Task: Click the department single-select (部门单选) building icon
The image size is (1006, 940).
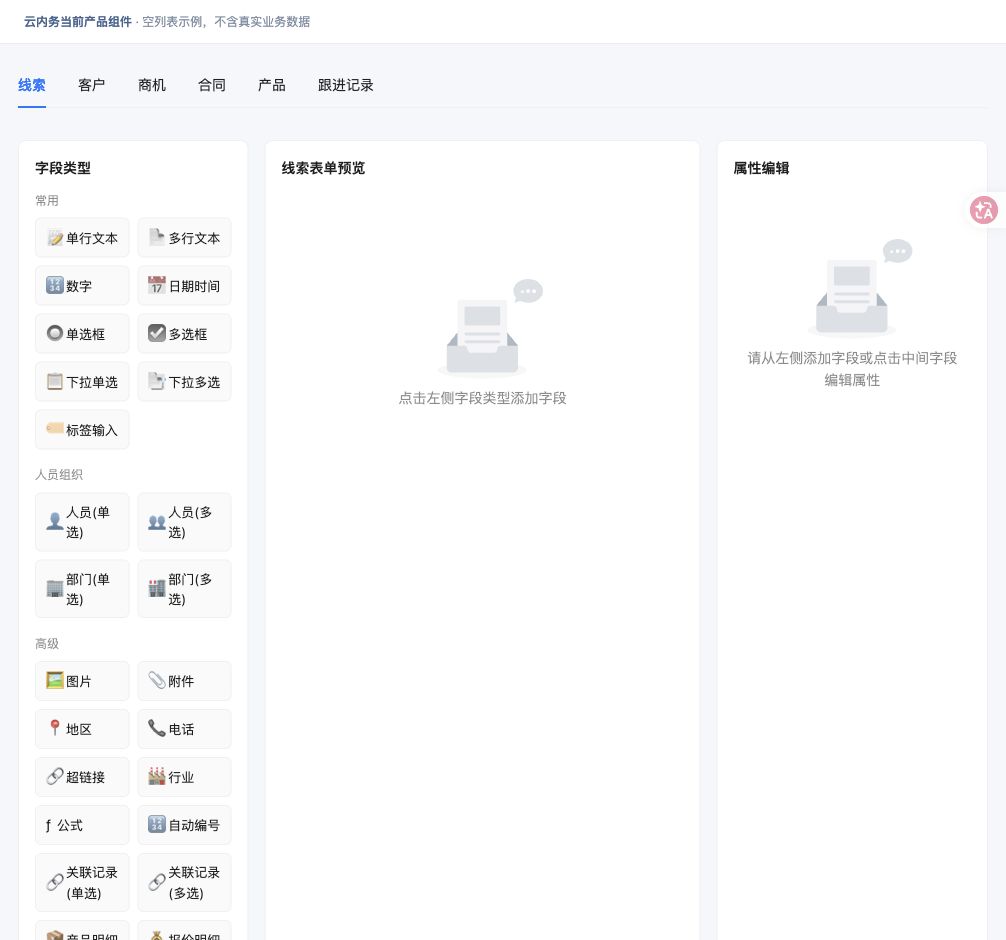Action: [x=55, y=589]
